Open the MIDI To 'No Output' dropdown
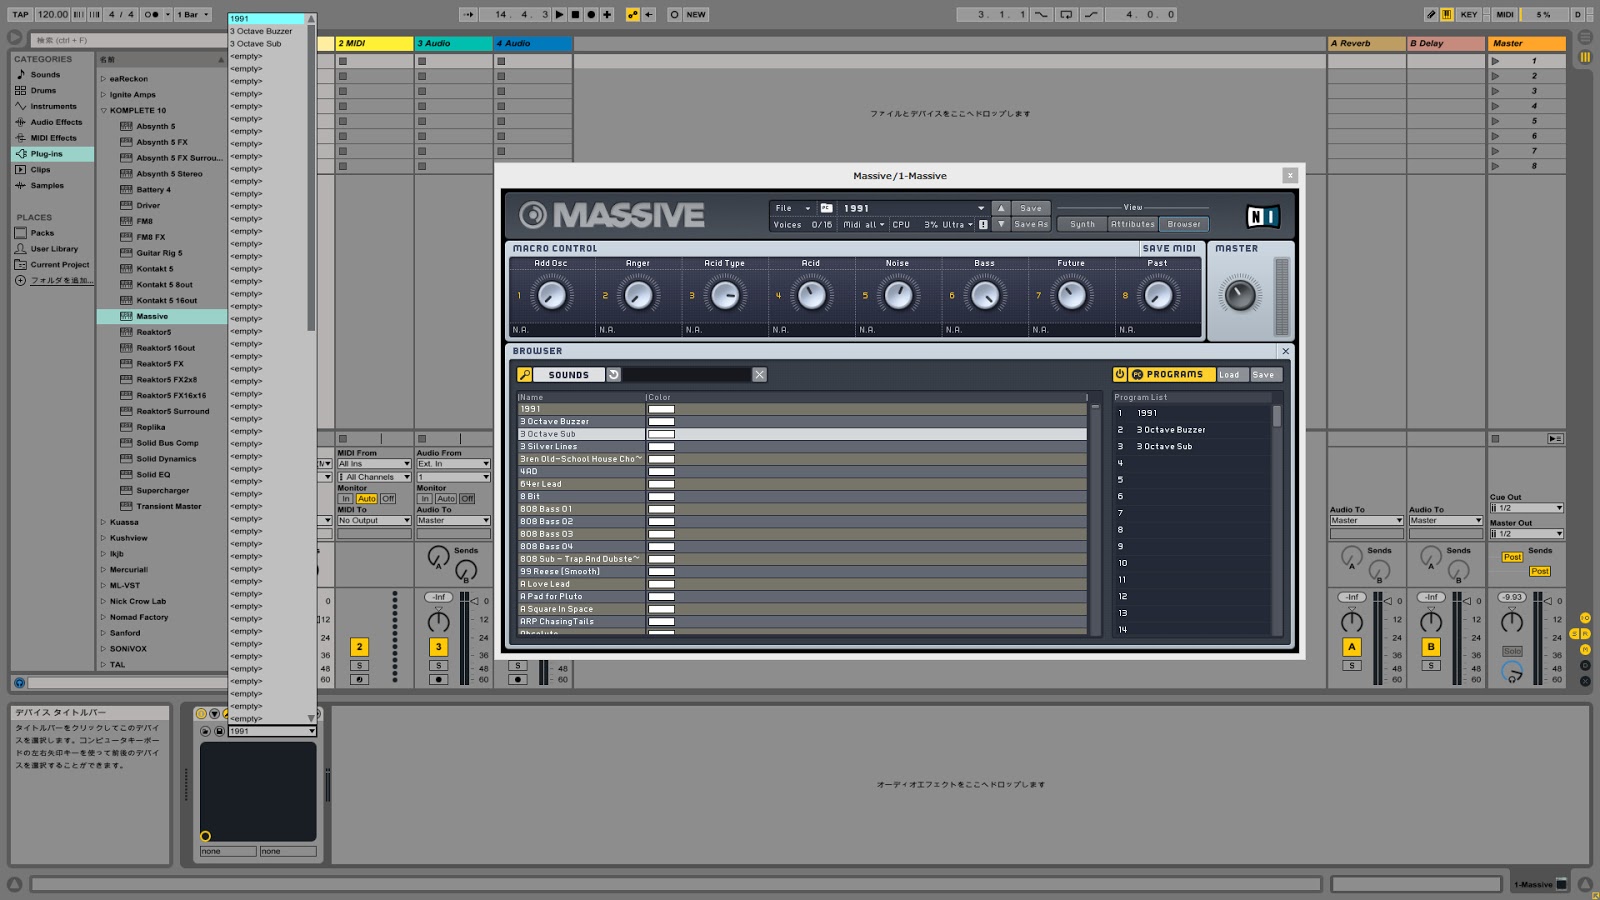1600x900 pixels. click(374, 521)
